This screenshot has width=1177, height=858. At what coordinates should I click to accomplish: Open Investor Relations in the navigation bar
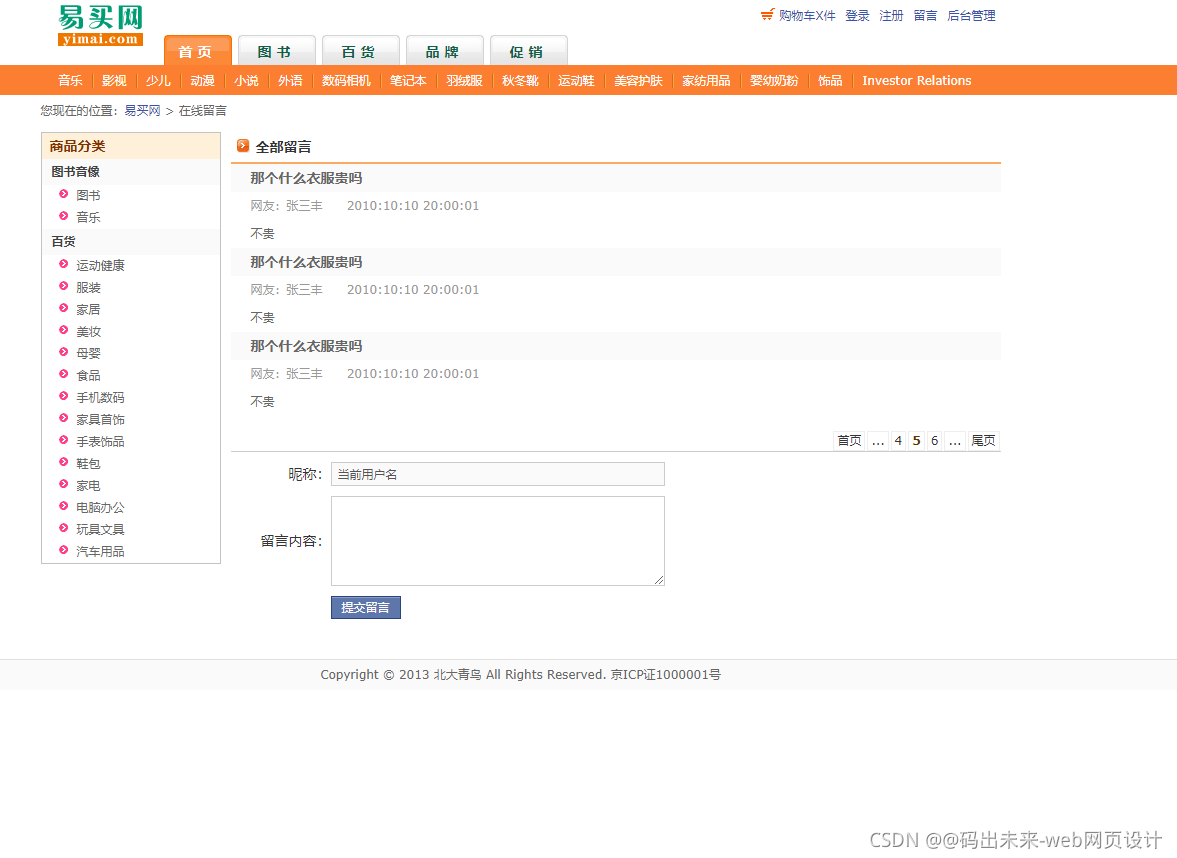pos(917,80)
